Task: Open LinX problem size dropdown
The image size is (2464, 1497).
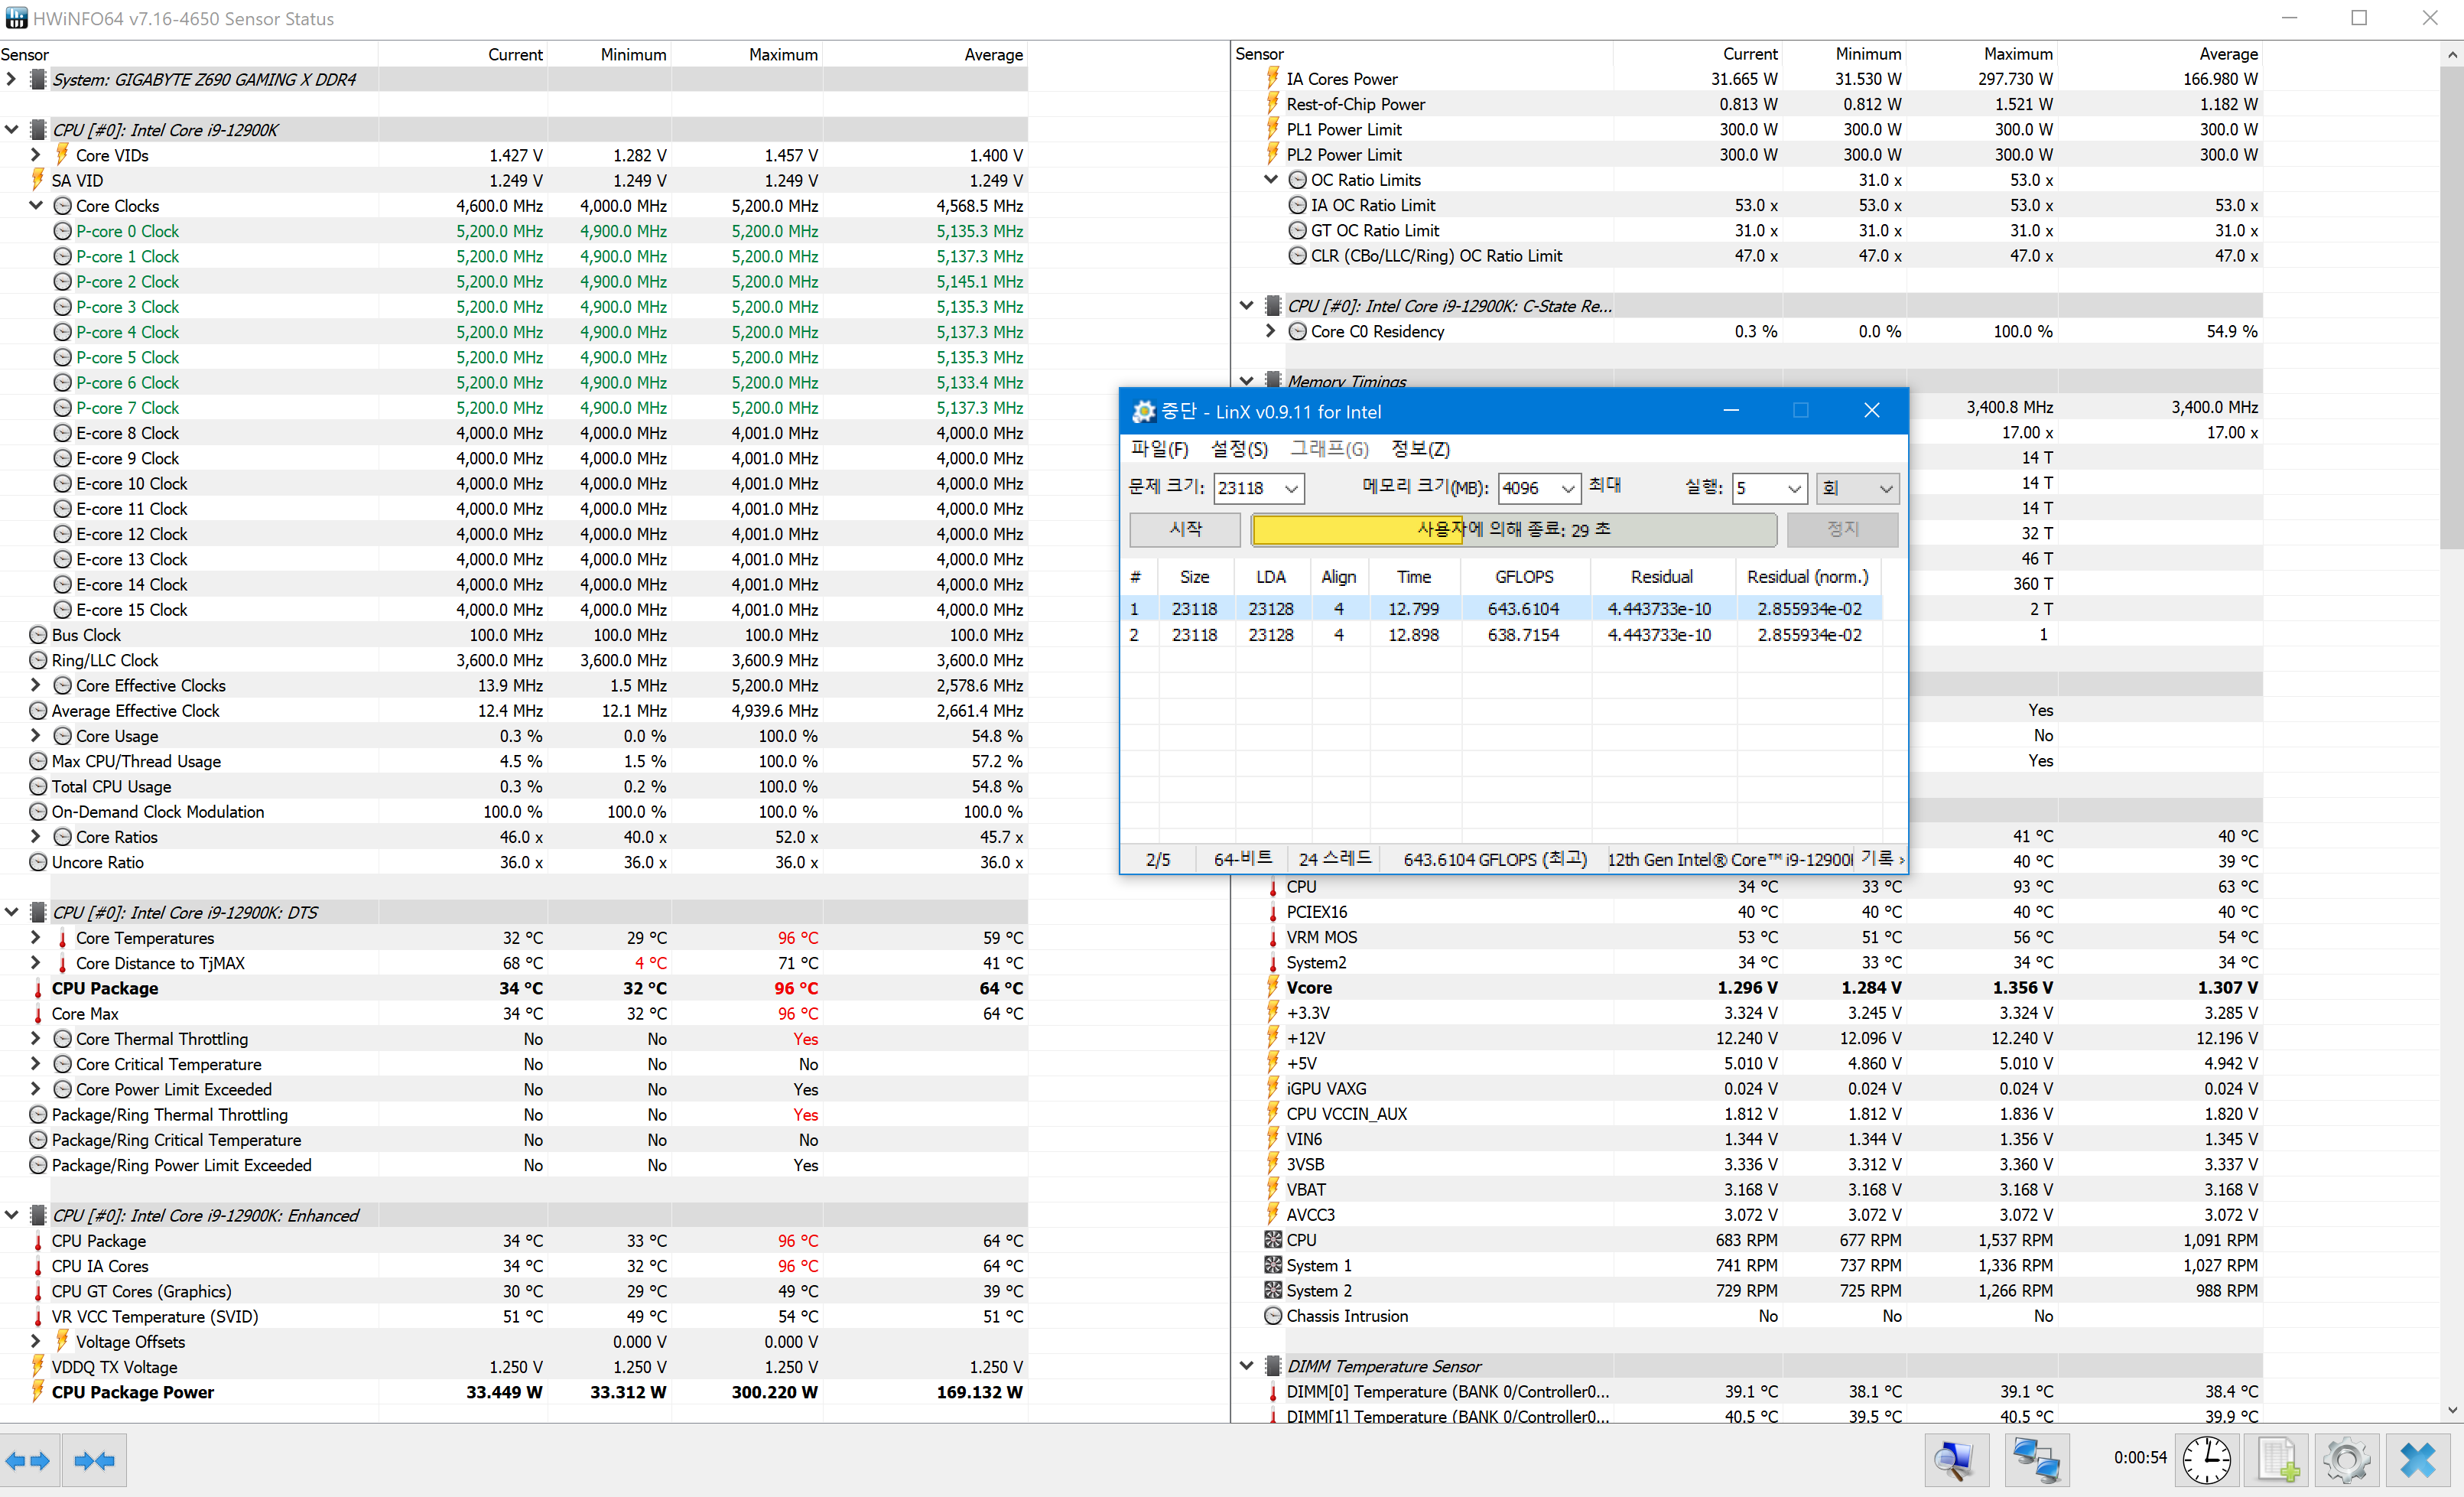Action: pos(1291,488)
